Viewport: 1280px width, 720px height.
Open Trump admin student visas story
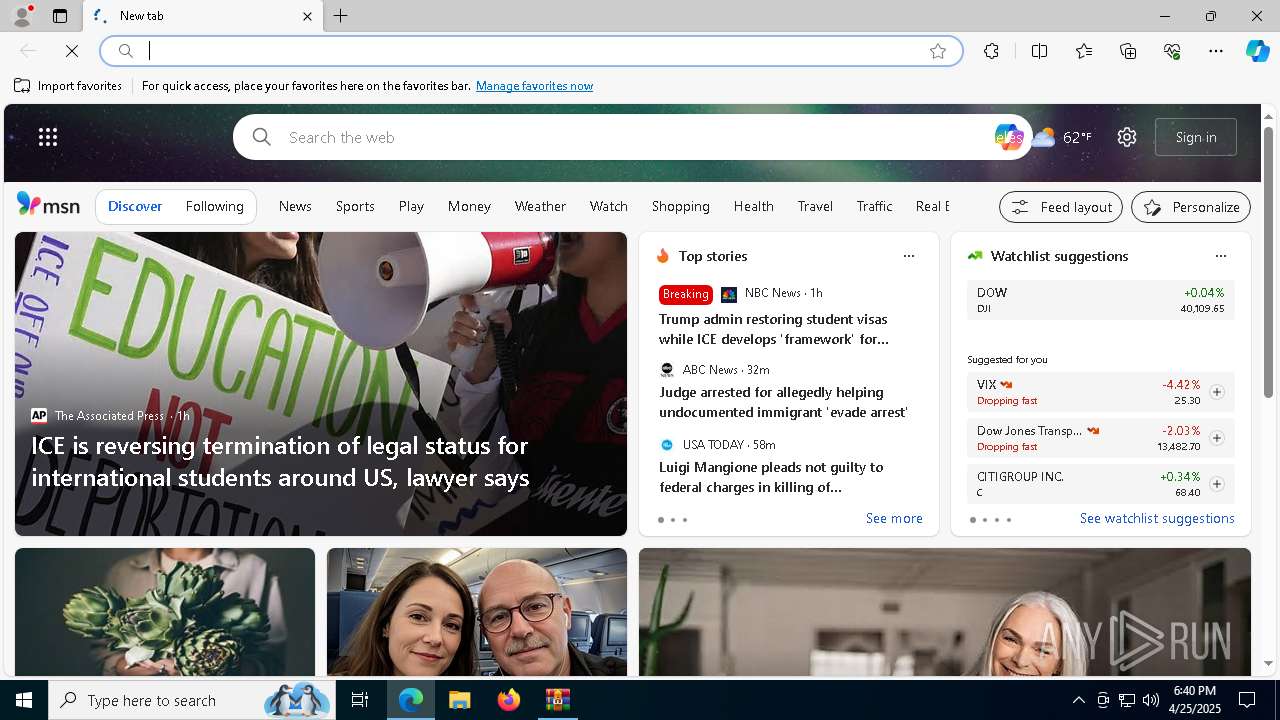pyautogui.click(x=774, y=329)
